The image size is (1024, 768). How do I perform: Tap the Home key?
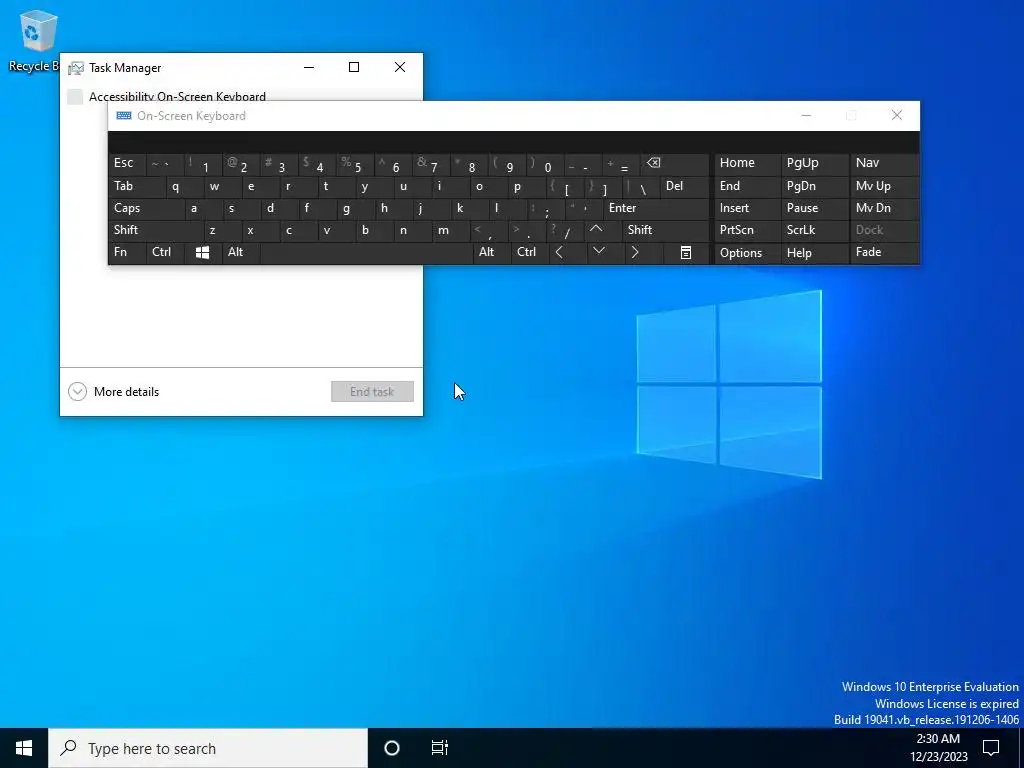747,163
